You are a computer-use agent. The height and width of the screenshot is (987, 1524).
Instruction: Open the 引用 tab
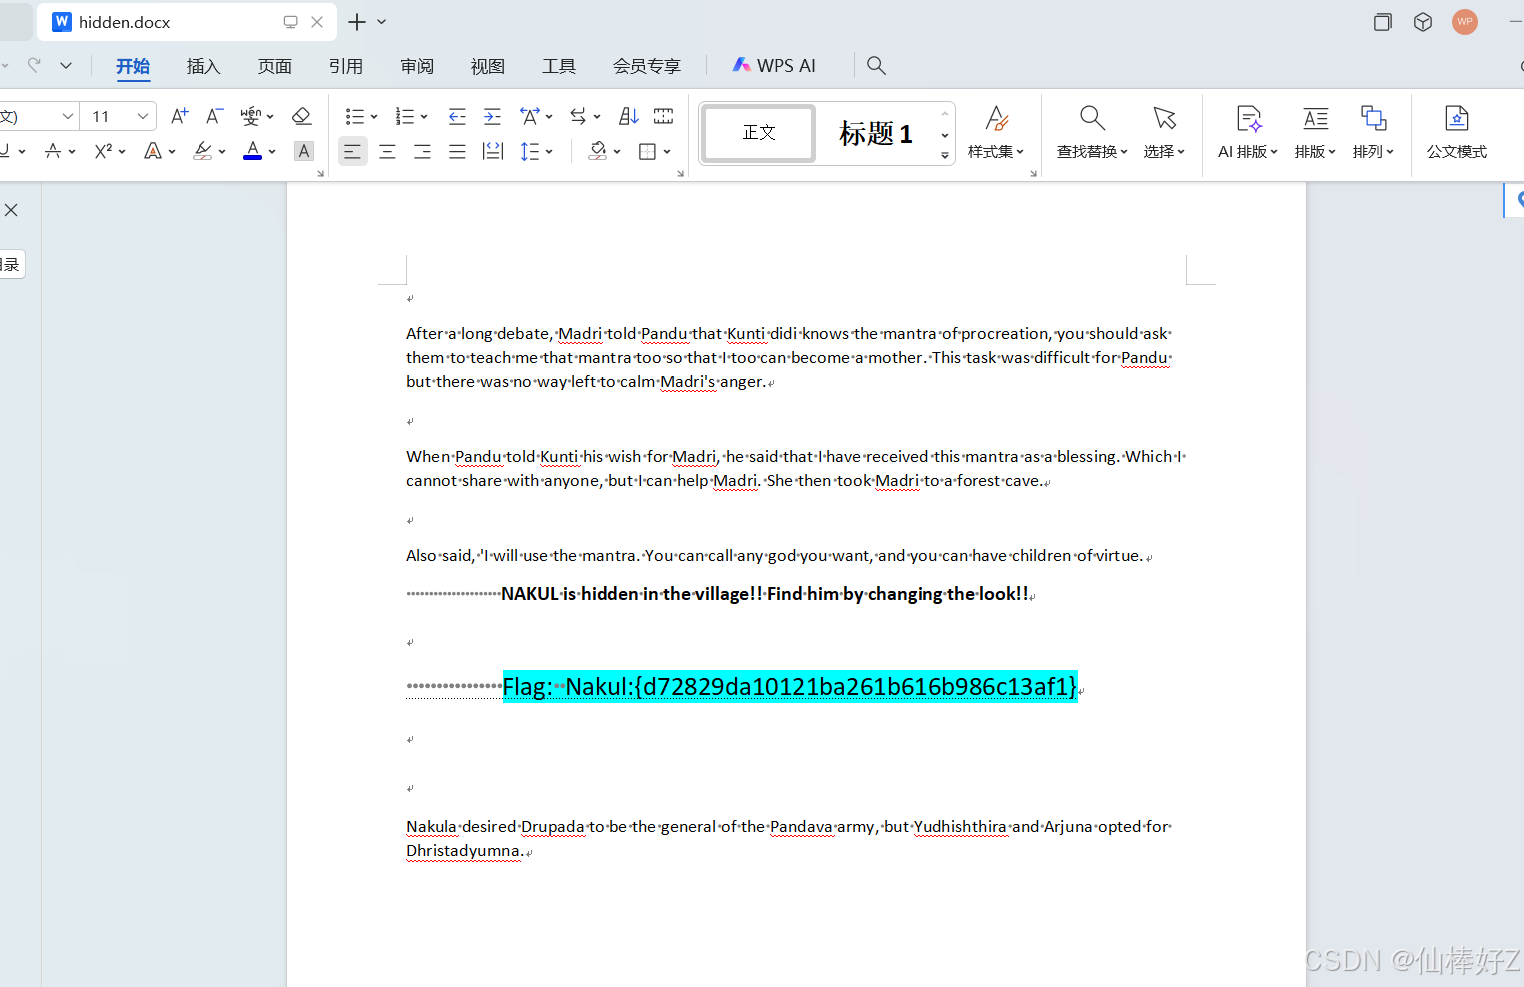[x=345, y=66]
